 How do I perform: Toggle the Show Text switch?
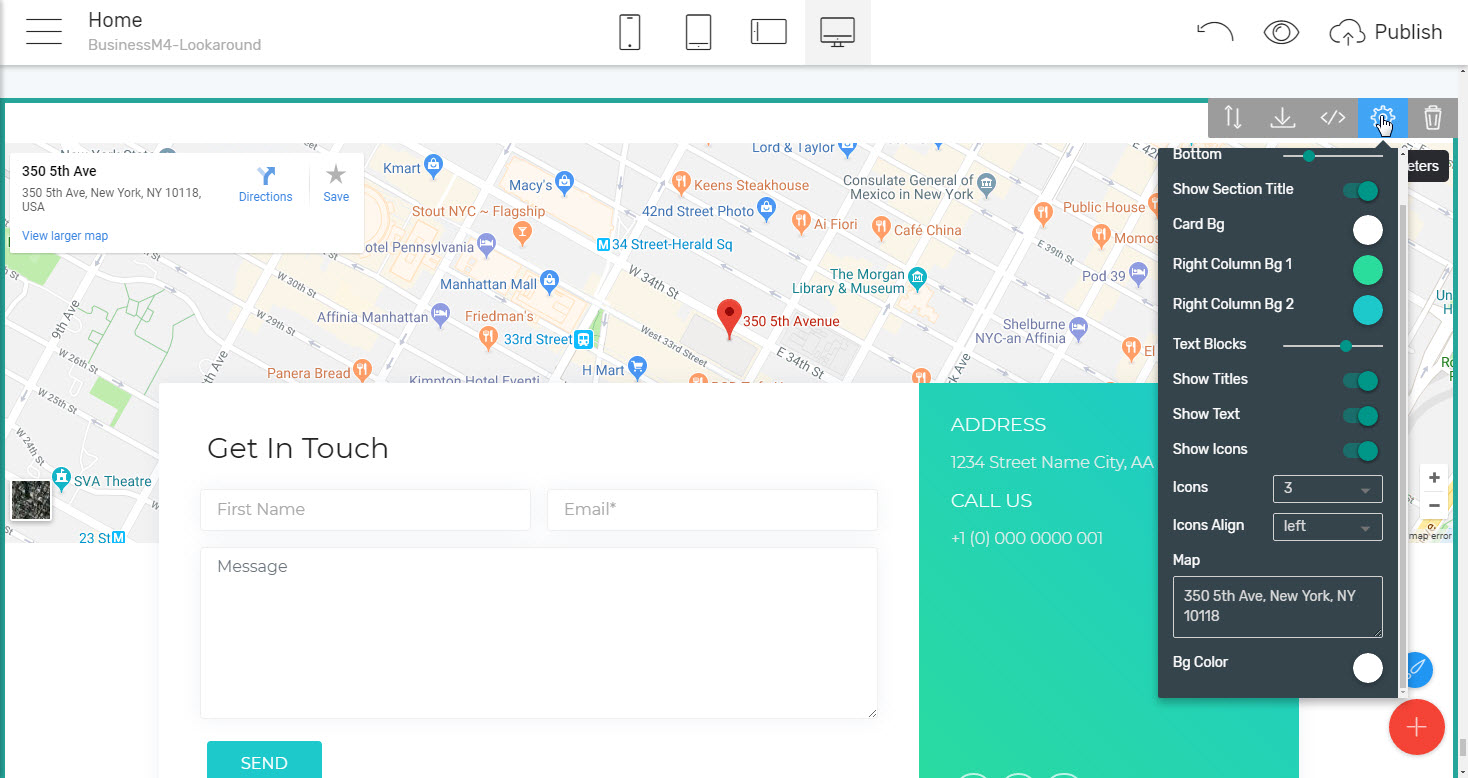(x=1361, y=415)
